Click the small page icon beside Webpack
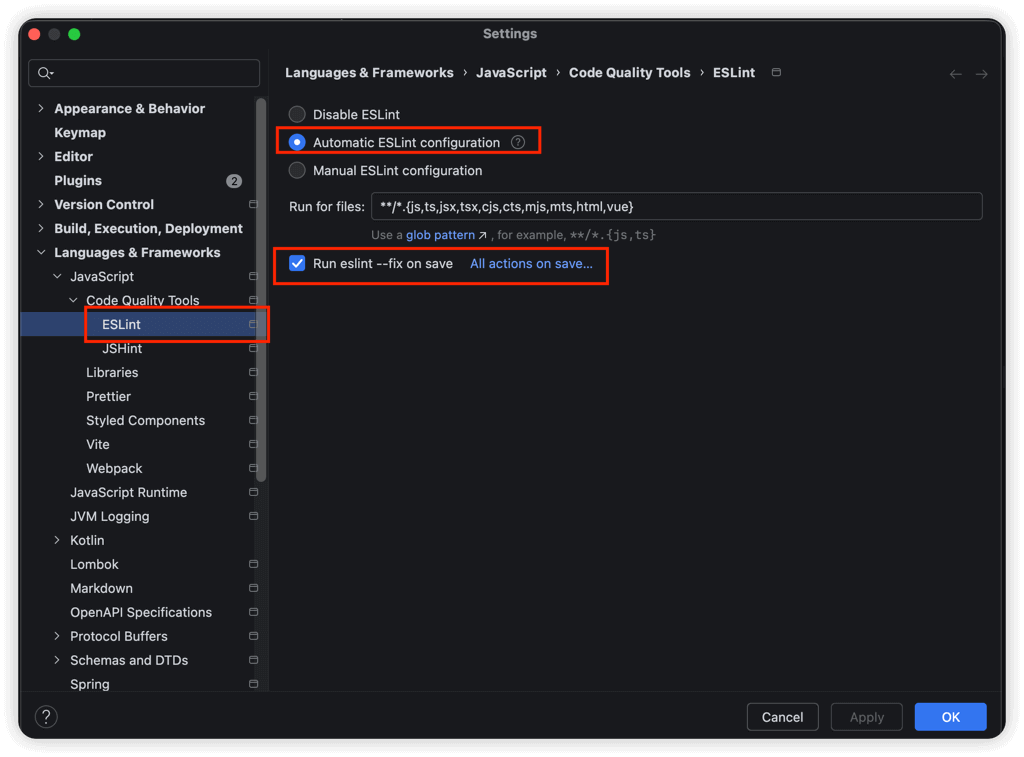This screenshot has width=1024, height=757. 251,468
